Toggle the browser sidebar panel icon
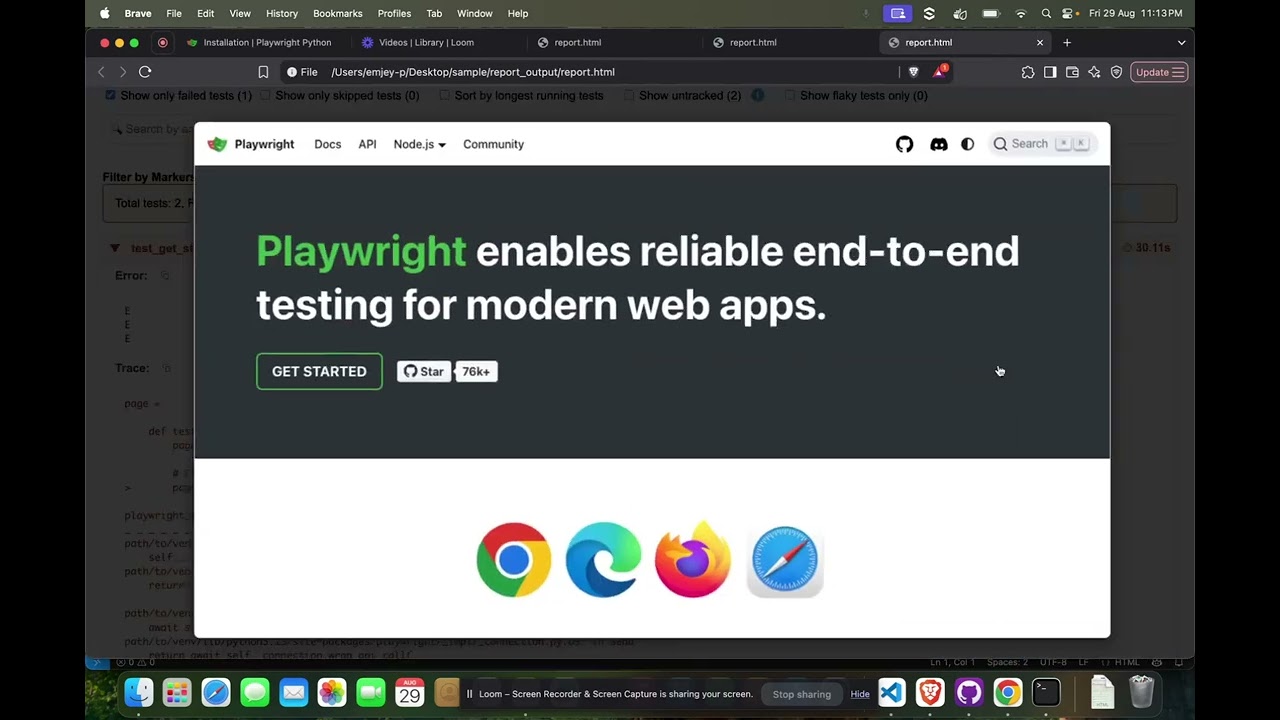 point(1050,72)
